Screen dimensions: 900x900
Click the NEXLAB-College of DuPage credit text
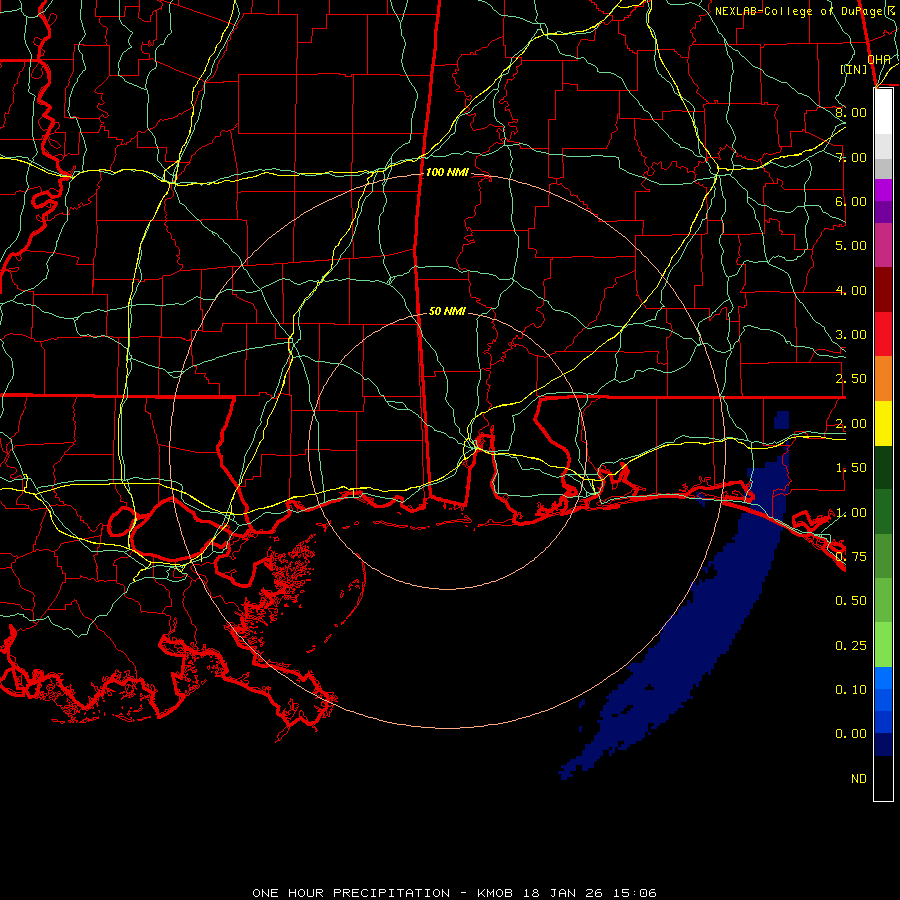point(805,11)
